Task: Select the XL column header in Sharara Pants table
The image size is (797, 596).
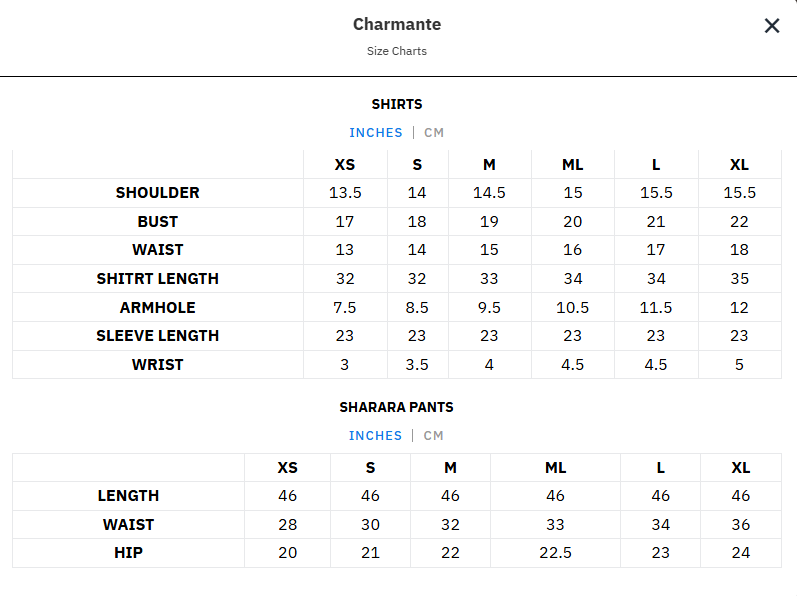Action: pyautogui.click(x=741, y=468)
